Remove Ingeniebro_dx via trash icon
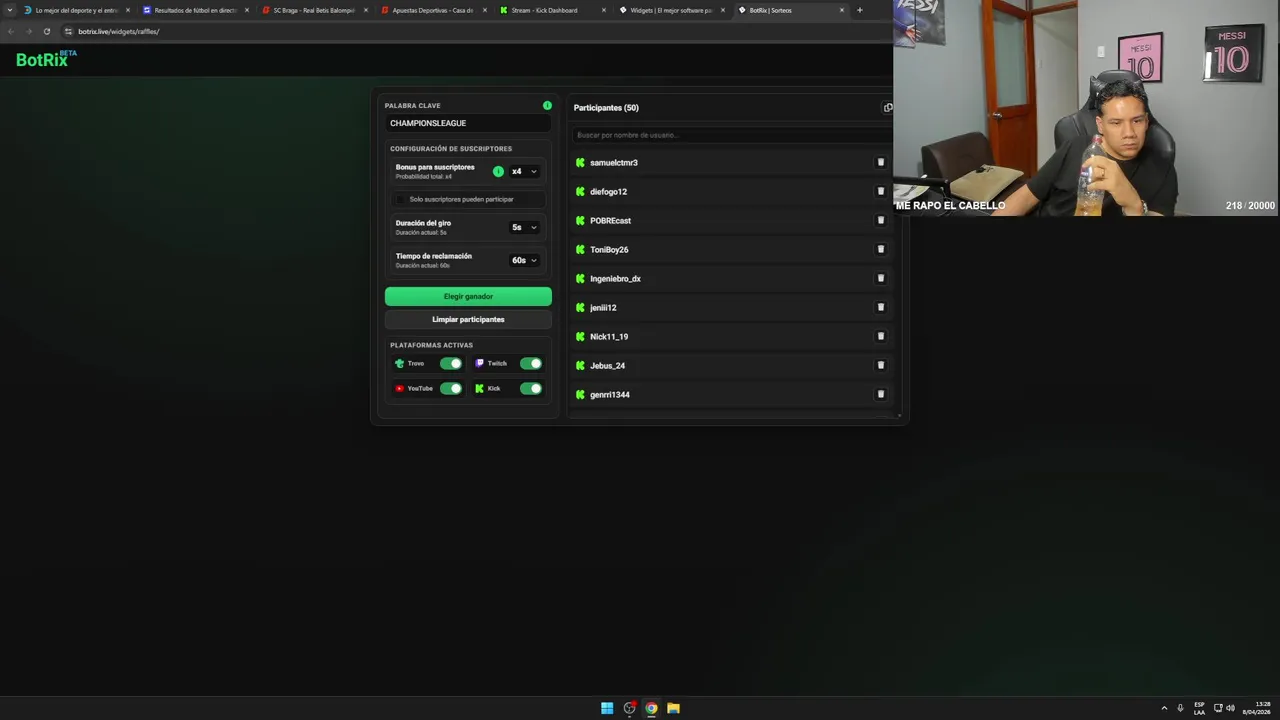 point(881,278)
